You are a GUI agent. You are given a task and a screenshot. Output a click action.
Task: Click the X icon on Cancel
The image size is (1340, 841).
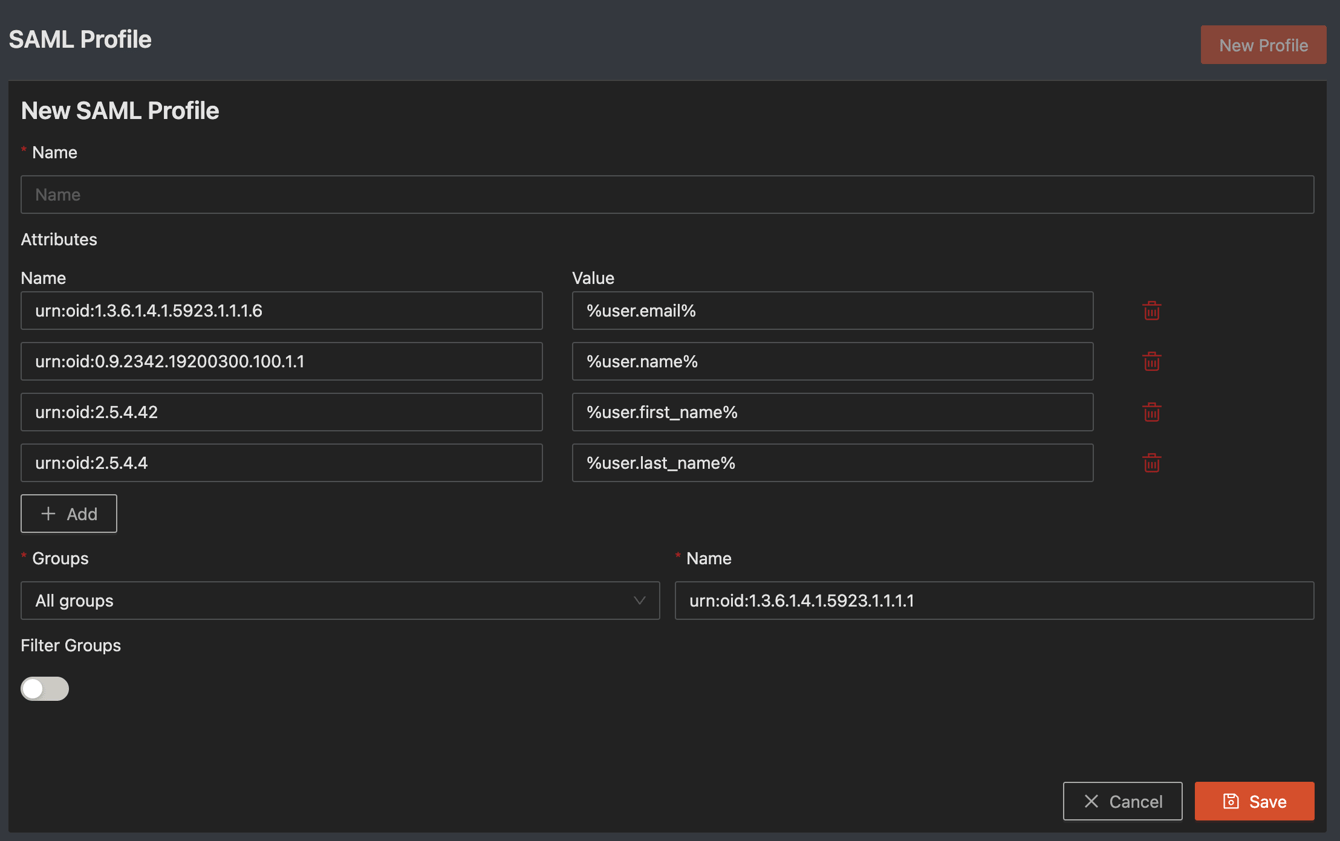[1091, 801]
